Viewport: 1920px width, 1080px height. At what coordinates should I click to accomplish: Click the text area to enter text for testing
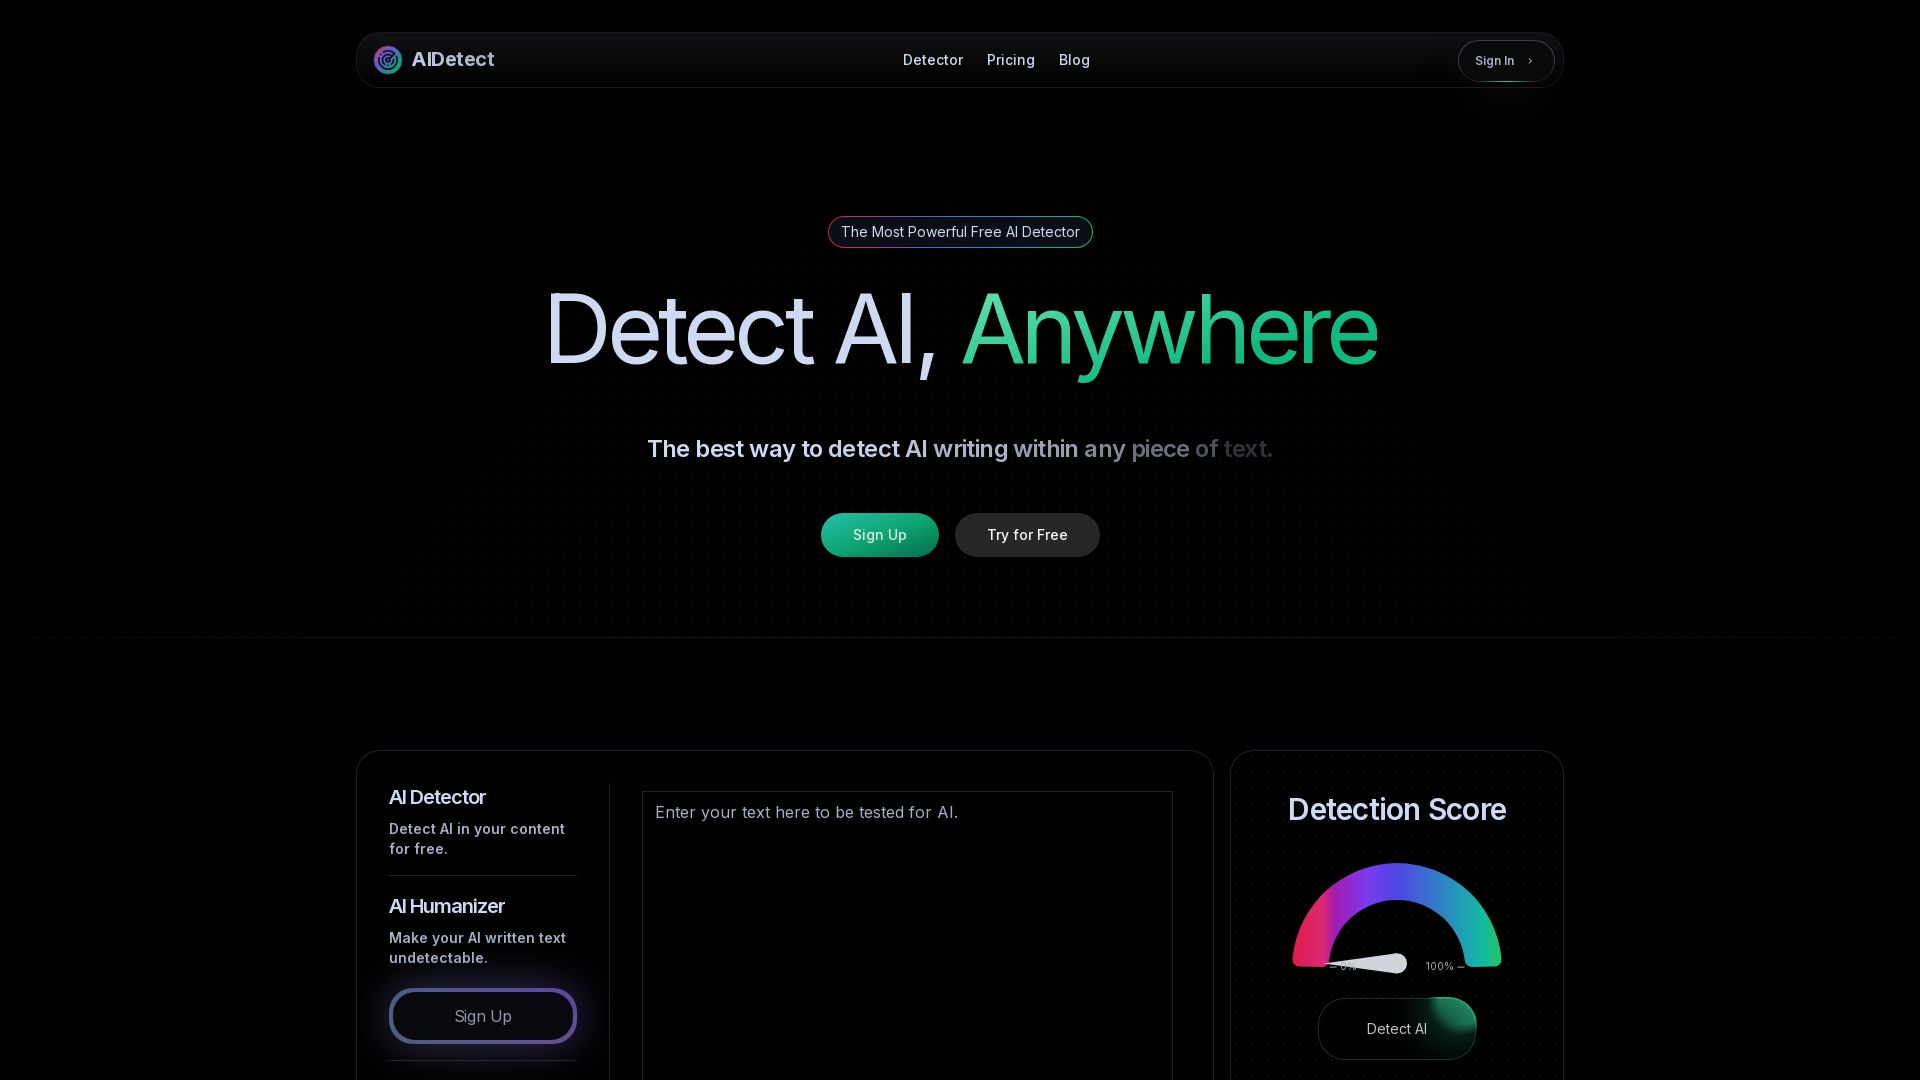(906, 900)
